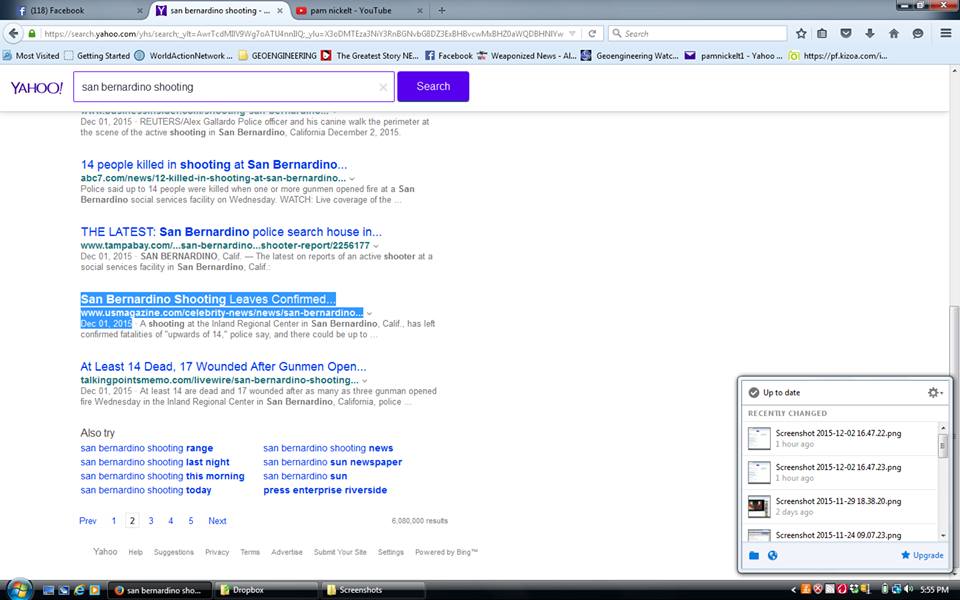Show desktop from quick launch bar
This screenshot has width=960, height=600.
click(48, 590)
